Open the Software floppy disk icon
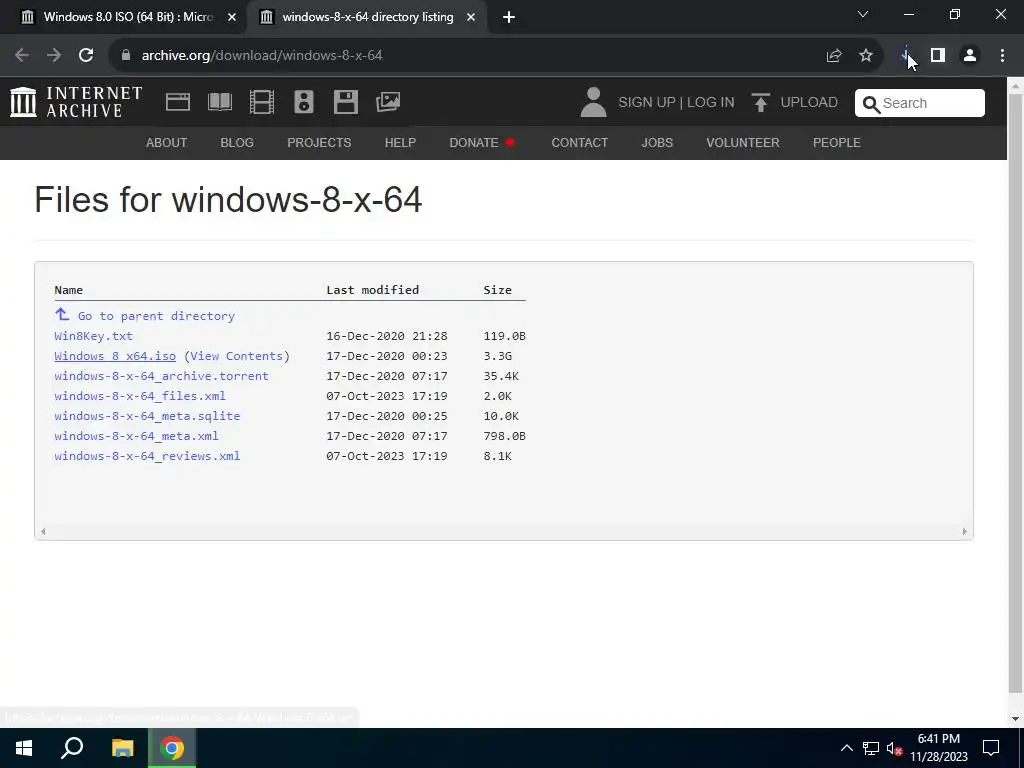Viewport: 1024px width, 768px height. pyautogui.click(x=345, y=103)
